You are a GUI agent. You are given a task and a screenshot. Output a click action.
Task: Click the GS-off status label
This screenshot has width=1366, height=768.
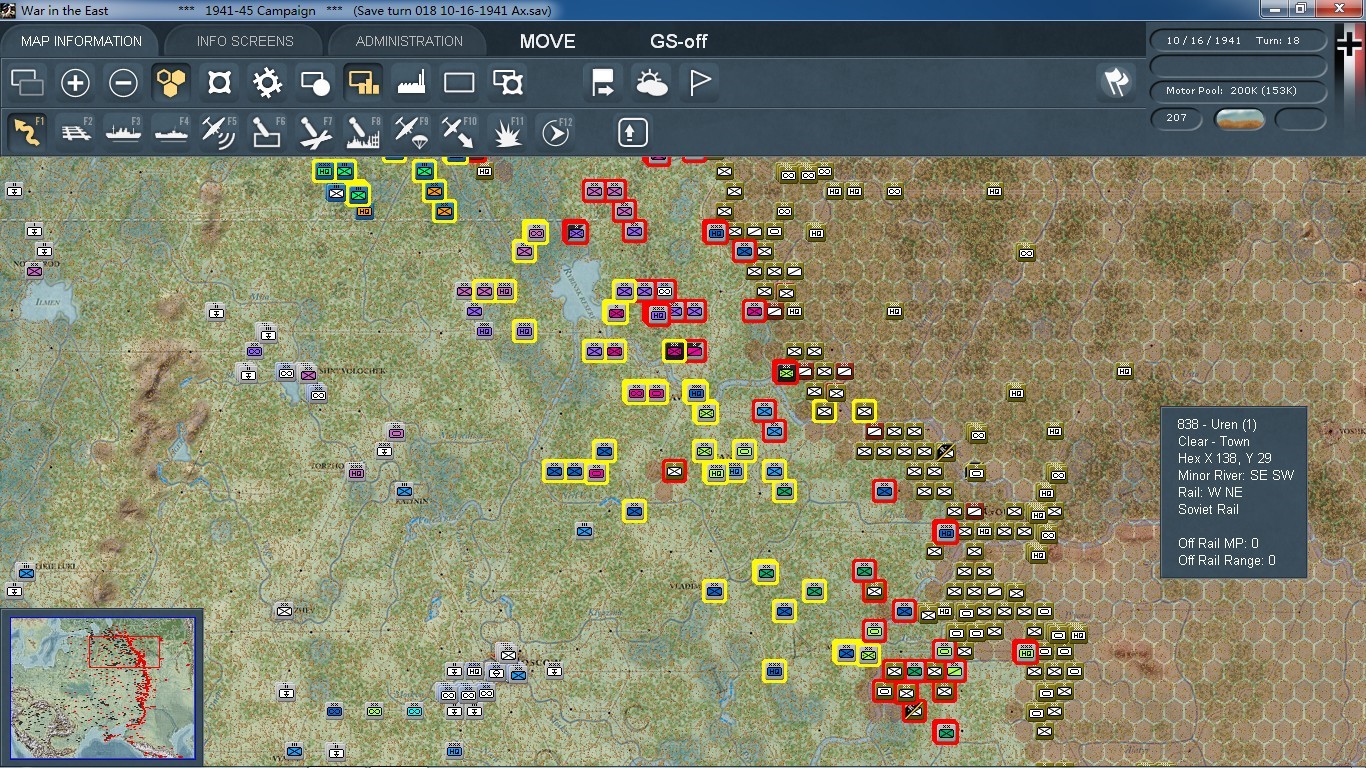(x=679, y=41)
